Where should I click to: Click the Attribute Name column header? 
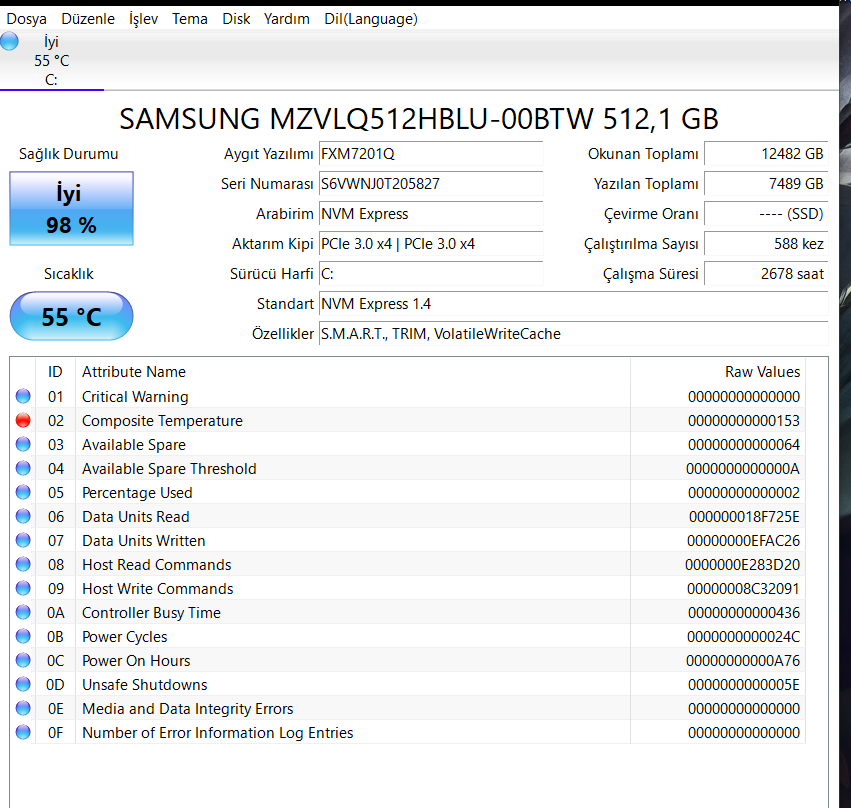[353, 372]
